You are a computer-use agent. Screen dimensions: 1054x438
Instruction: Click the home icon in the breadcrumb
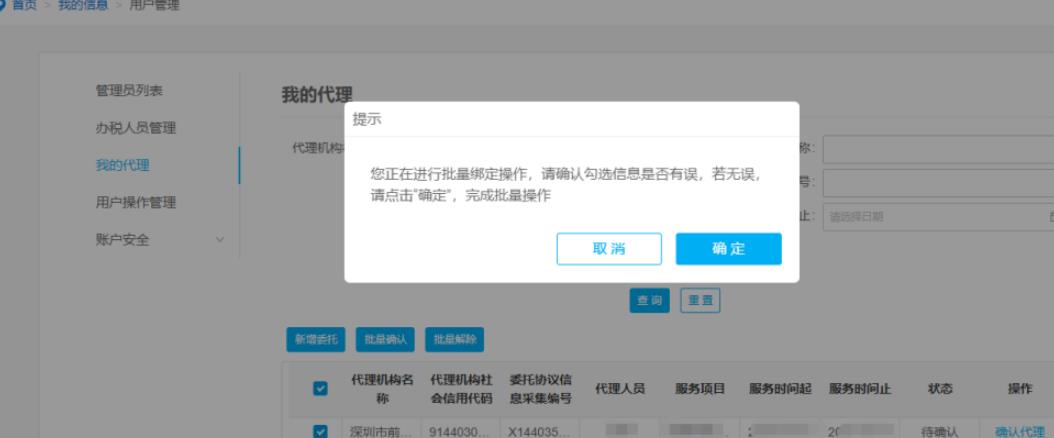pyautogui.click(x=3, y=6)
